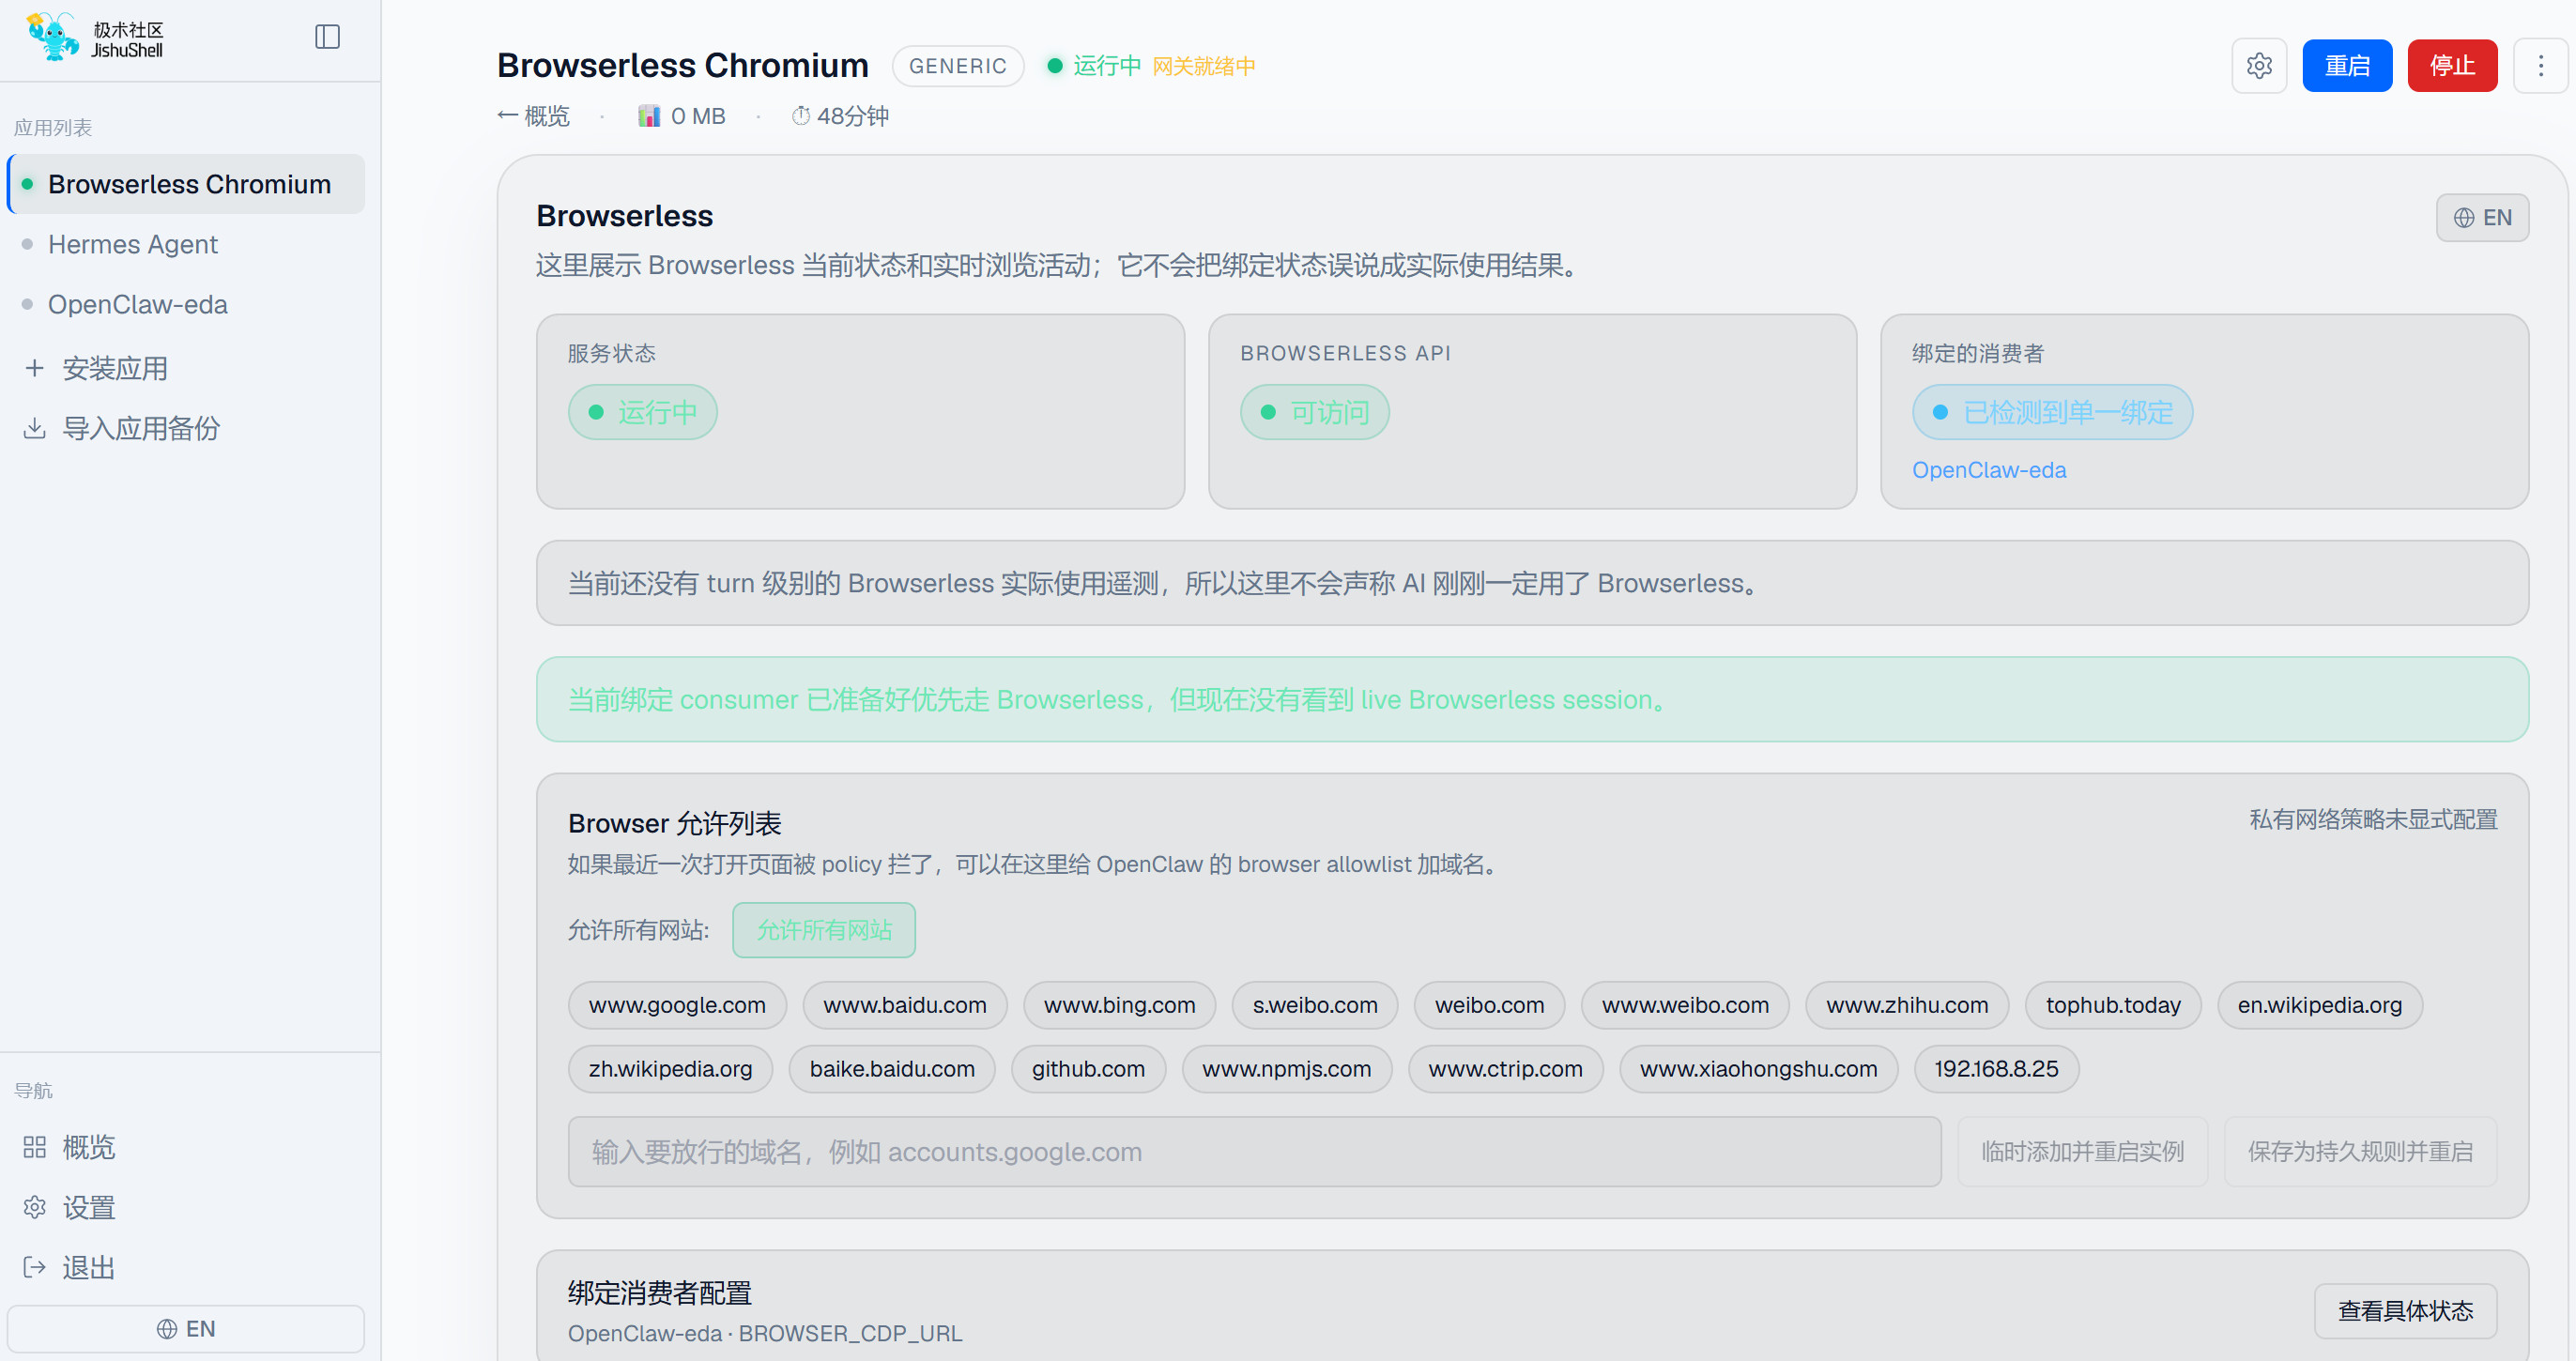Click the GENERIC badge near the title

[x=957, y=66]
